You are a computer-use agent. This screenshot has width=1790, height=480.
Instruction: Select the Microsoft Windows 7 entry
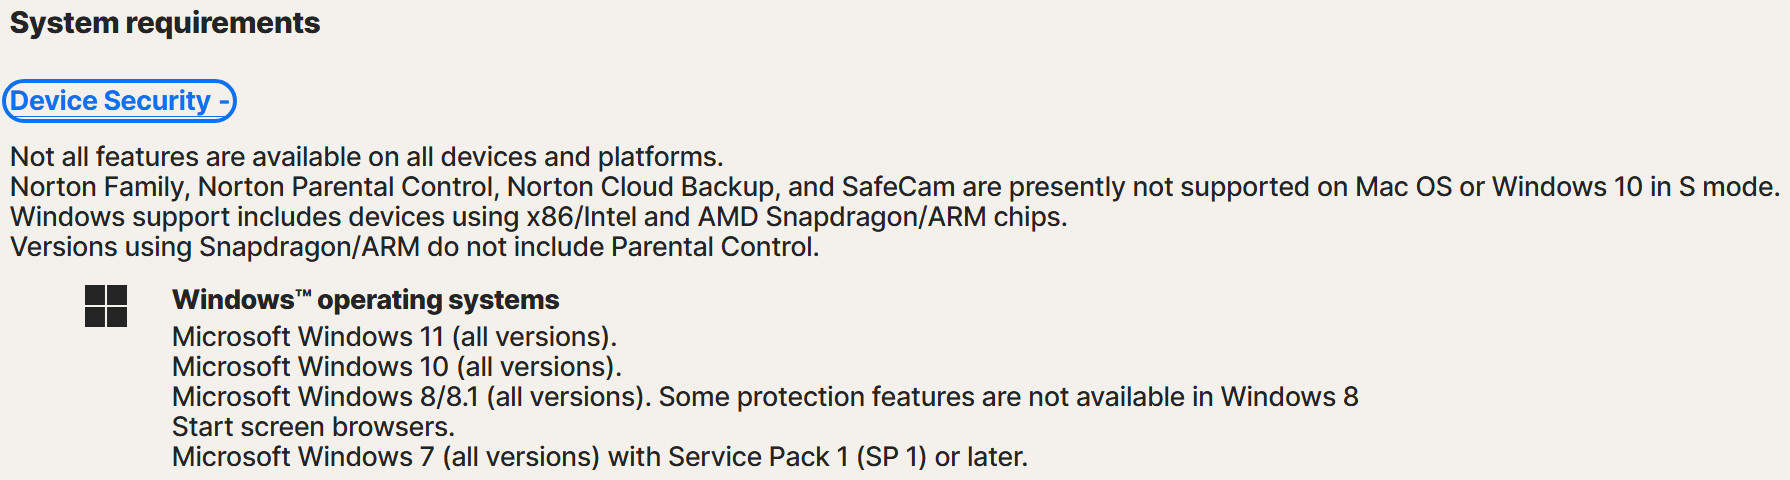[x=385, y=457]
